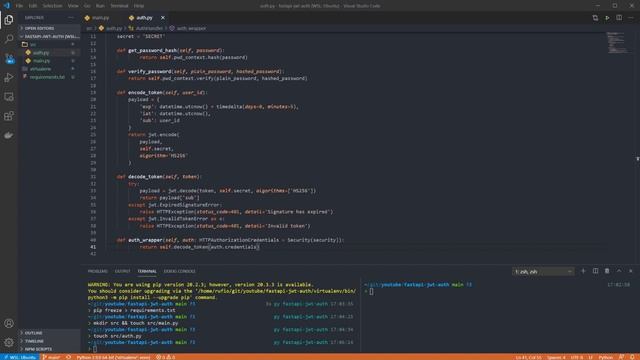Kill terminal with the trash icon
640x360 pixels.
point(607,271)
